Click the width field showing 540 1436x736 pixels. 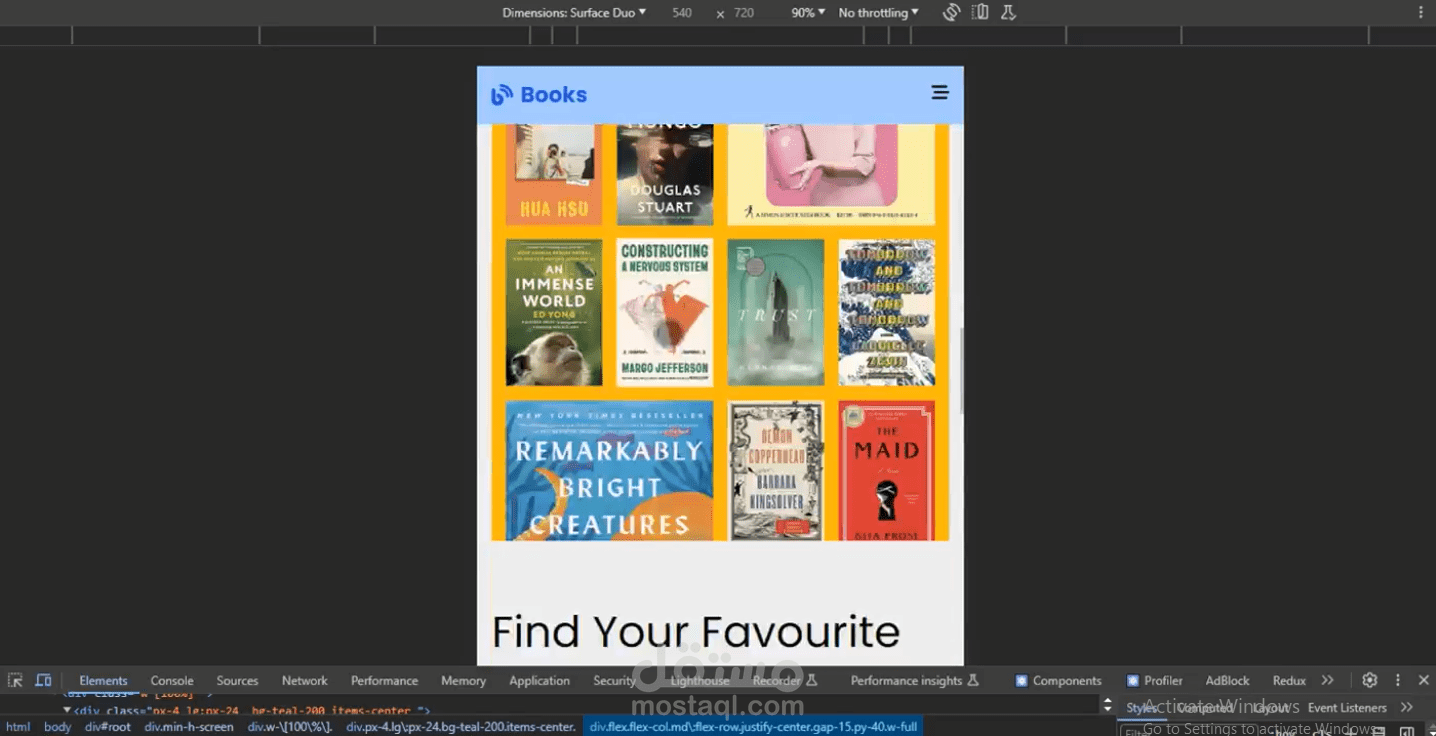point(682,13)
